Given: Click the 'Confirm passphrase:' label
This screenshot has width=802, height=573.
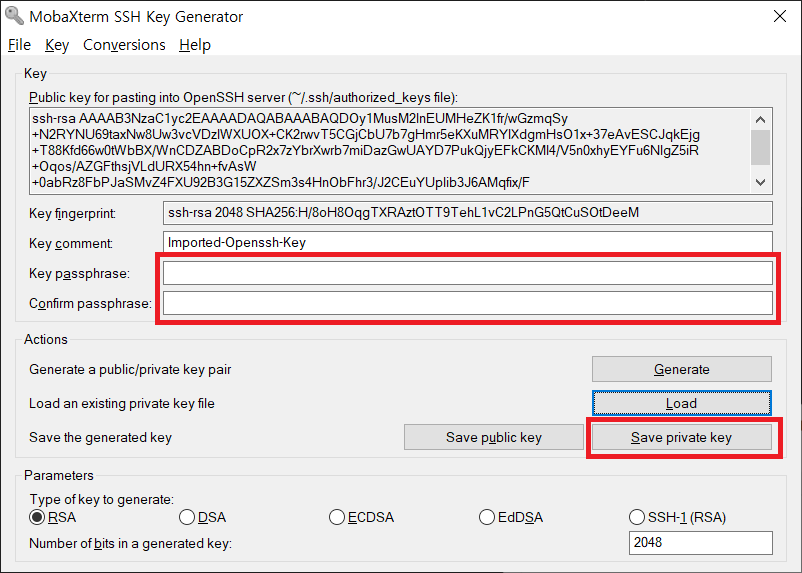Looking at the screenshot, I should [91, 304].
